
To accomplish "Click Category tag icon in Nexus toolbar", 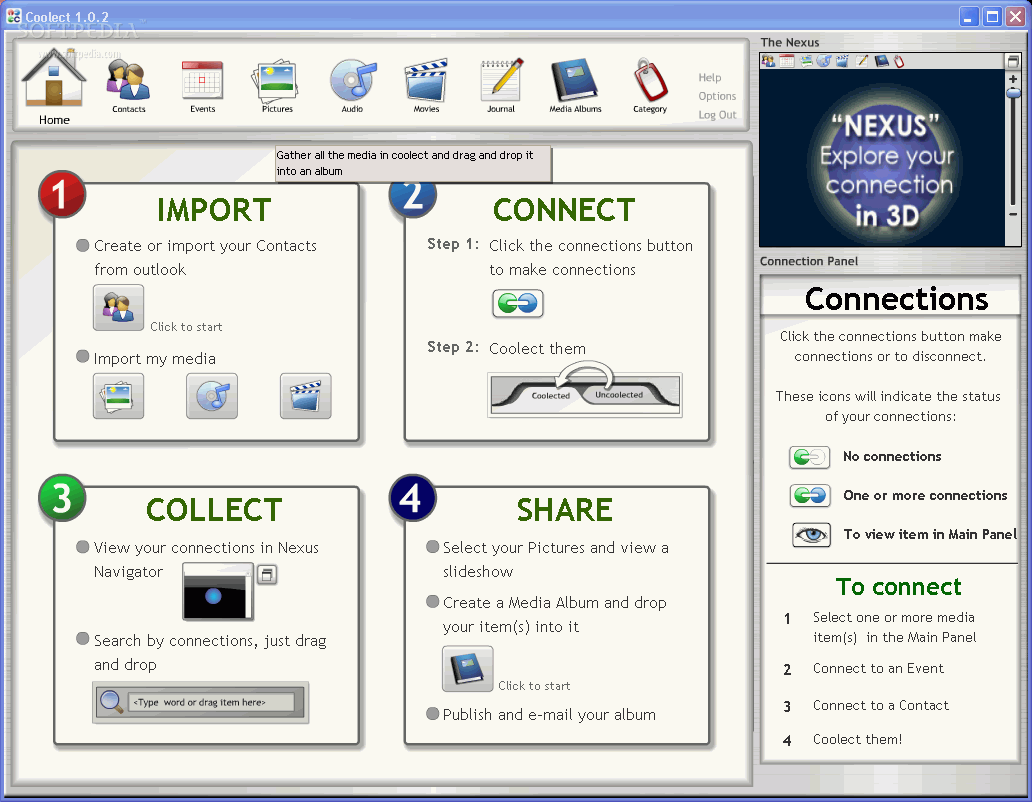I will coord(898,61).
